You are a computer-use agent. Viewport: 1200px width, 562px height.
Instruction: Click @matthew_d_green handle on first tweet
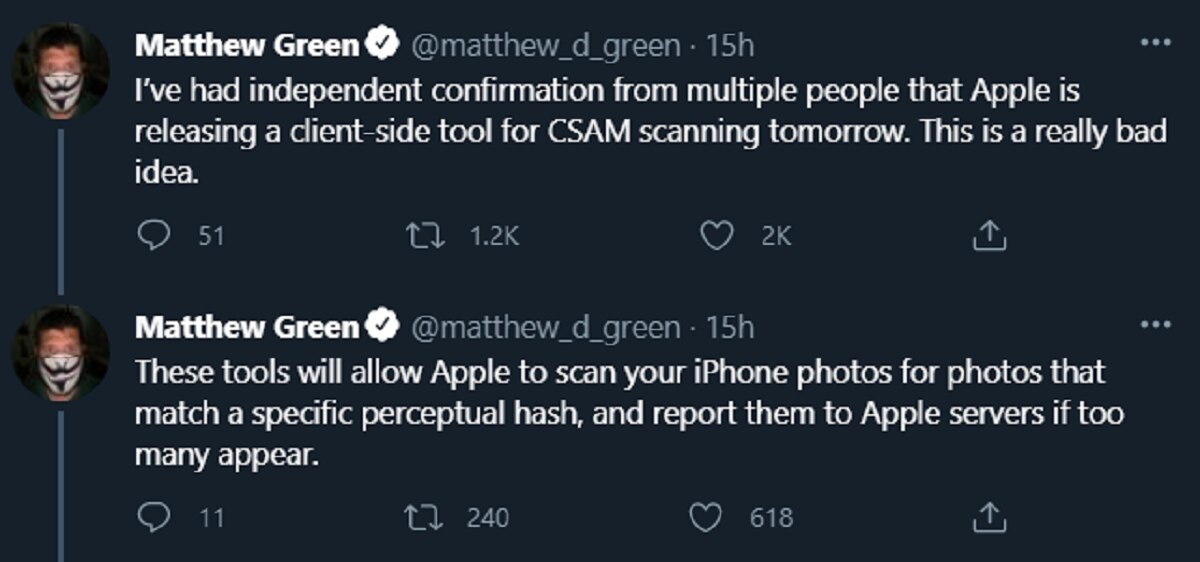(546, 45)
